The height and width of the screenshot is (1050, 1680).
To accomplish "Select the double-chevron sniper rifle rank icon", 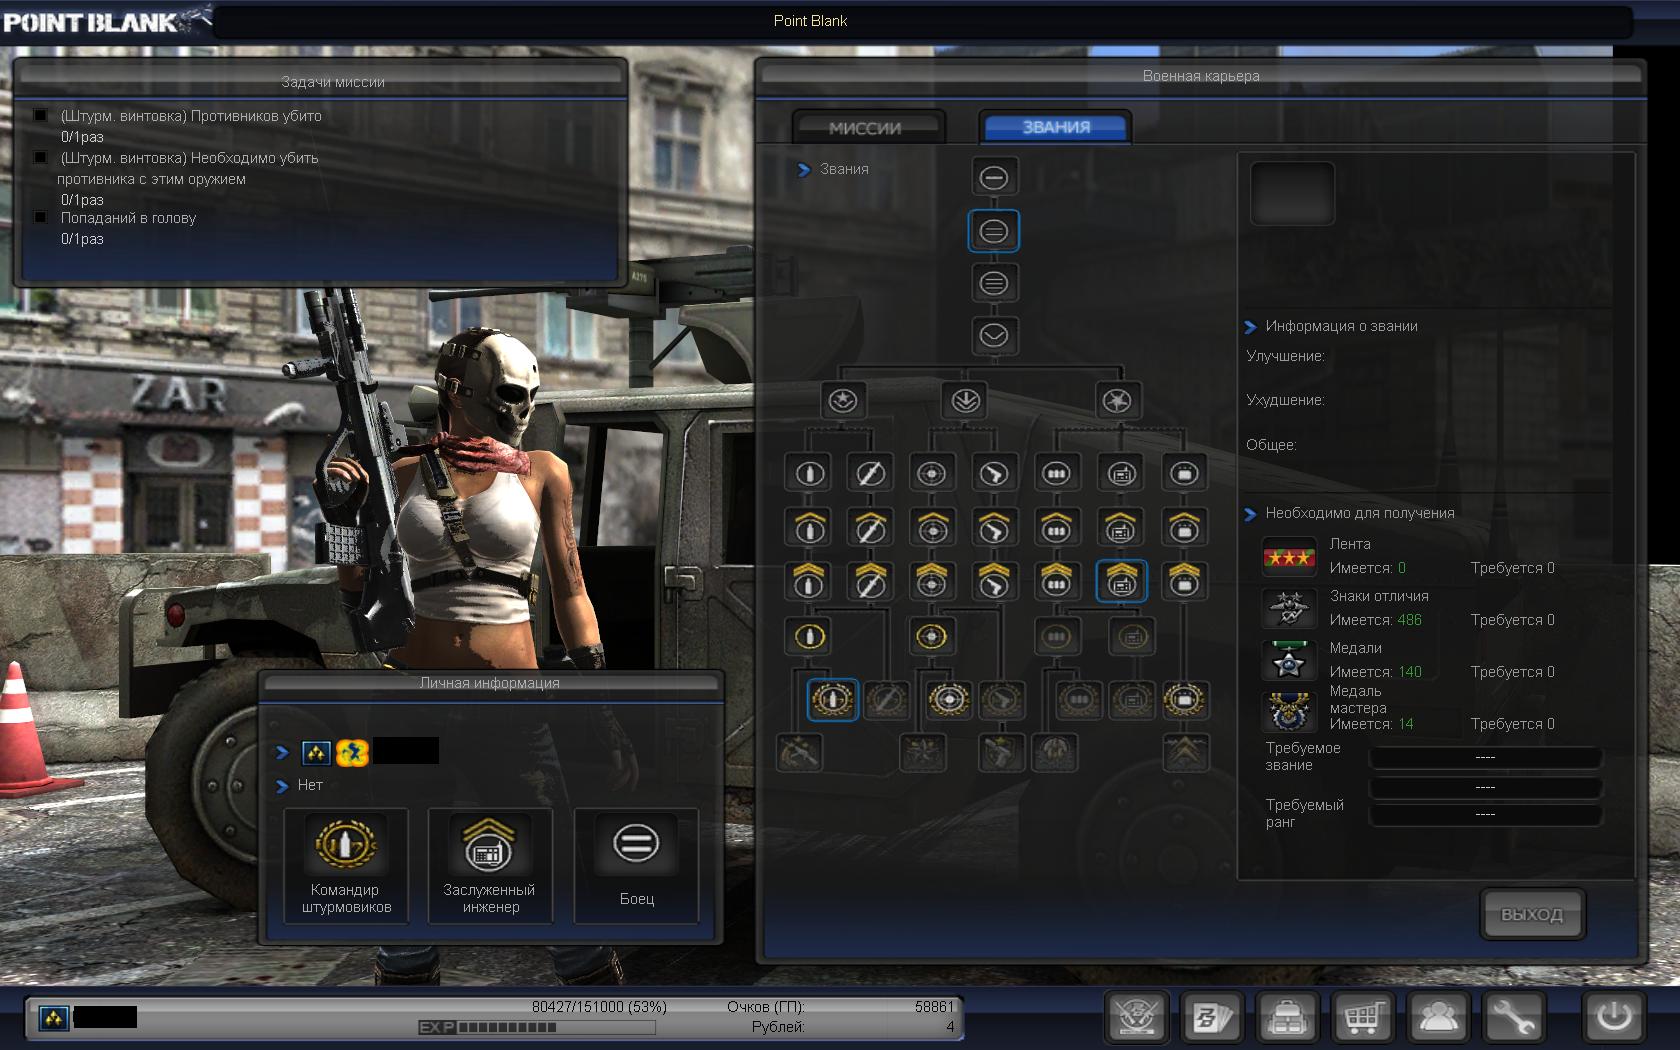I will [869, 580].
